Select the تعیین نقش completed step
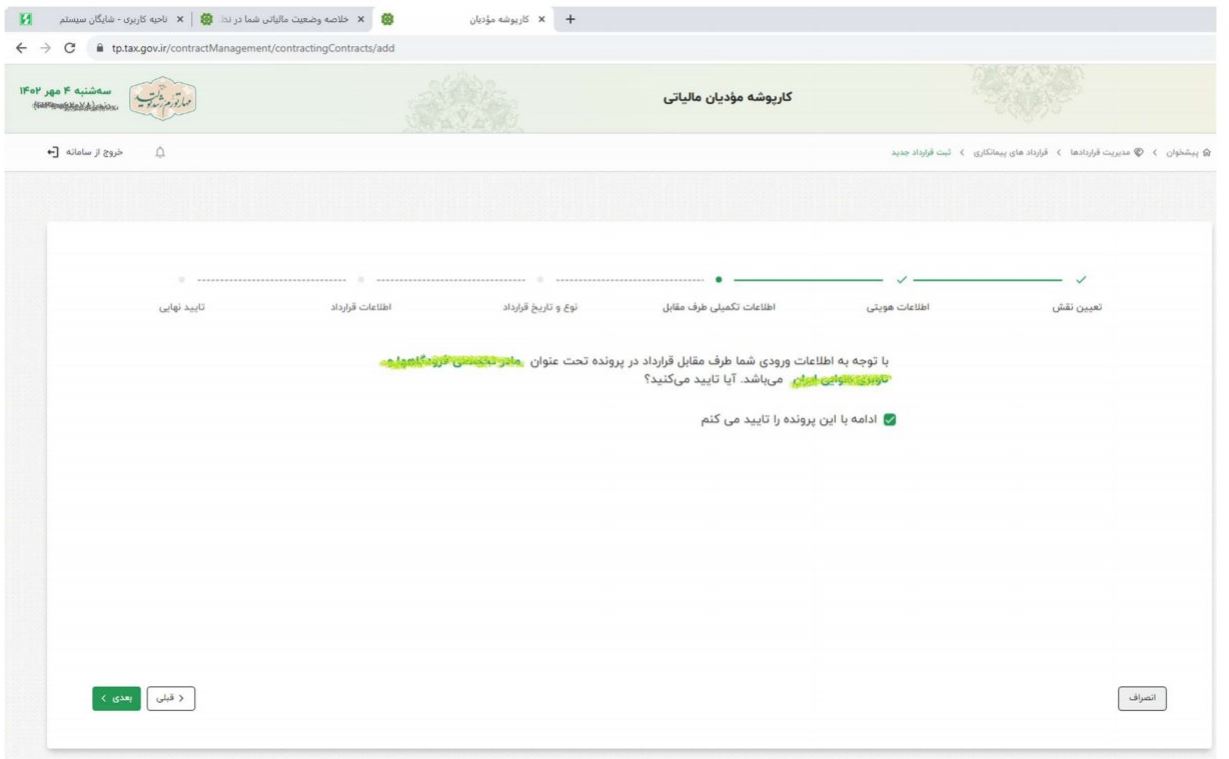Viewport: 1229px width, 759px height. 1082,279
